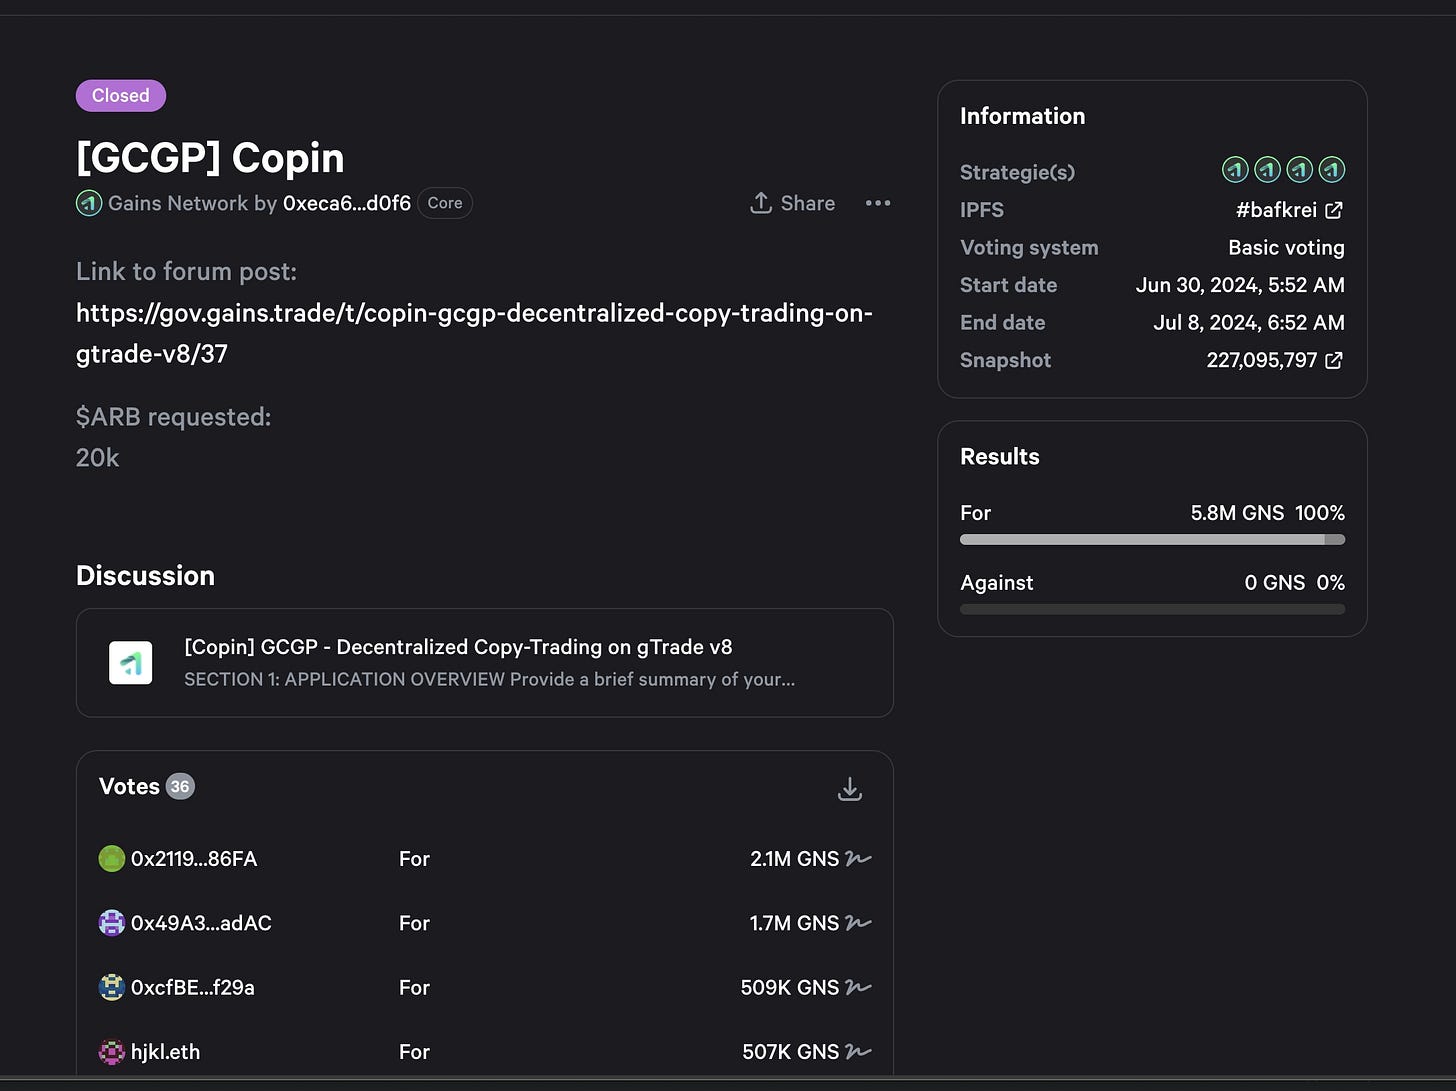Screen dimensions: 1456x1091
Task: Open voter profile 0xcfBE...f29a
Action: click(x=193, y=987)
